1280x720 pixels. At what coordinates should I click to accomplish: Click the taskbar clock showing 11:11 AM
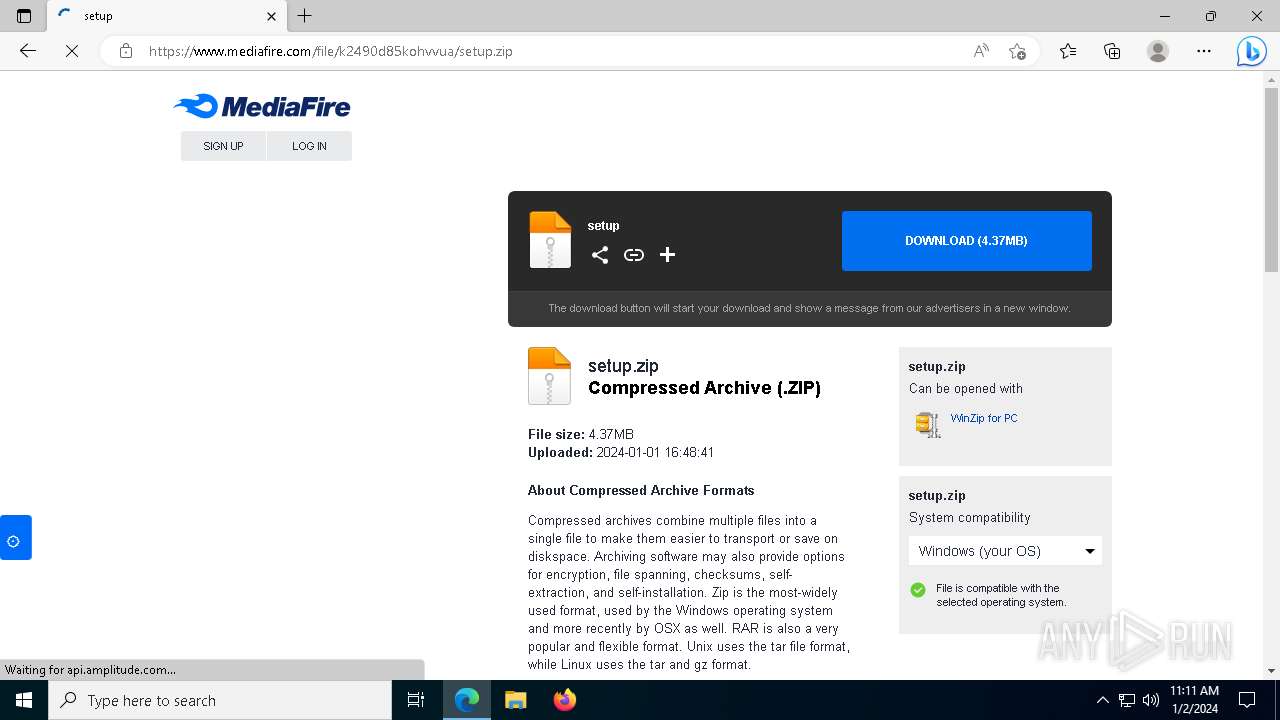[1194, 700]
